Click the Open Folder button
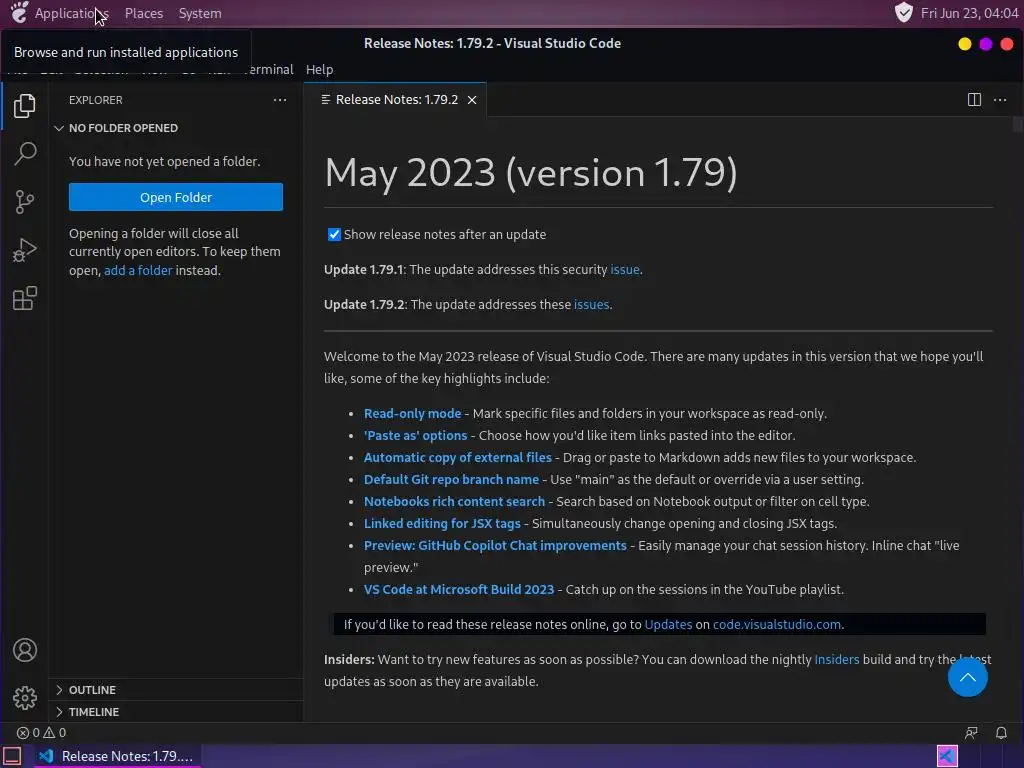1024x768 pixels. 176,197
